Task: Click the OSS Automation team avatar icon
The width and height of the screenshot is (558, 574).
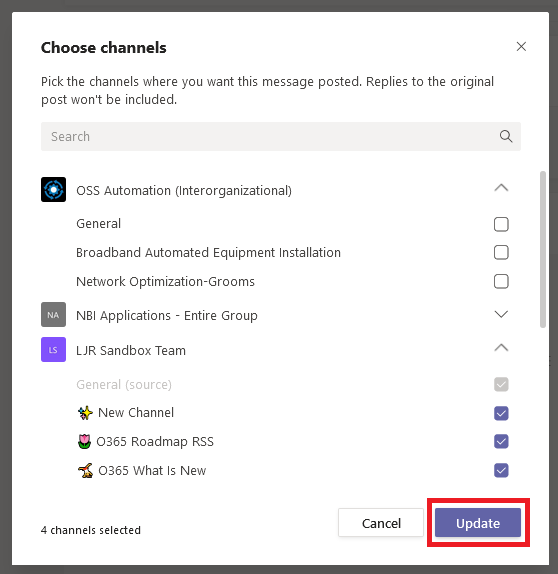Action: click(x=53, y=190)
